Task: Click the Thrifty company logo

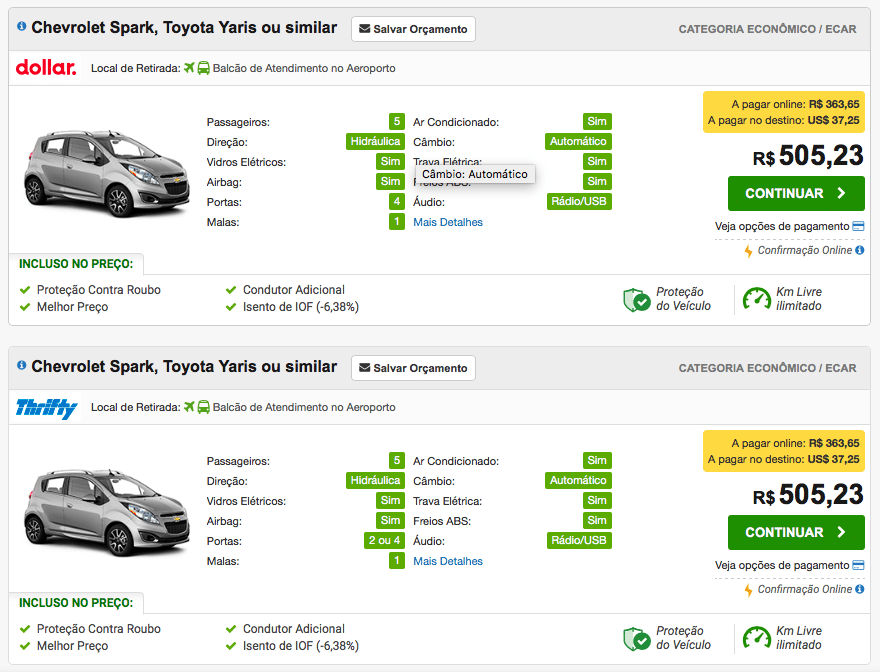Action: tap(47, 408)
